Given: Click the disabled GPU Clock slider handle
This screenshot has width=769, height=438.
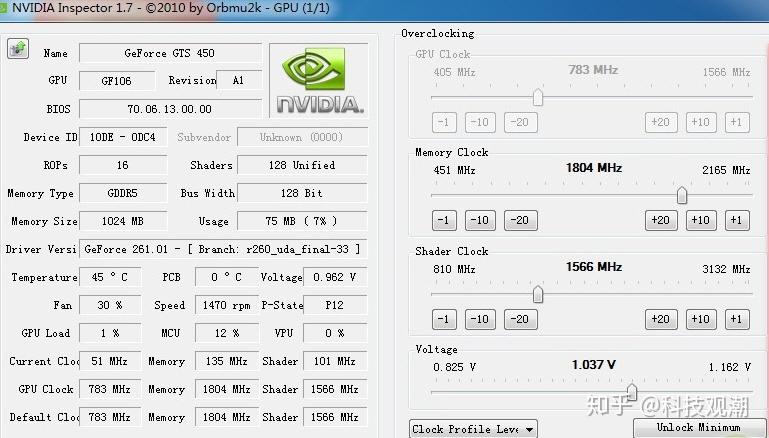Looking at the screenshot, I should pos(538,97).
